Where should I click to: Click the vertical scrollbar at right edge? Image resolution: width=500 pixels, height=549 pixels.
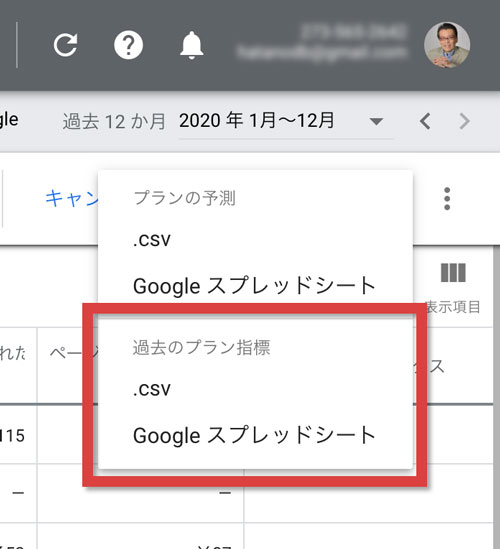(496, 397)
